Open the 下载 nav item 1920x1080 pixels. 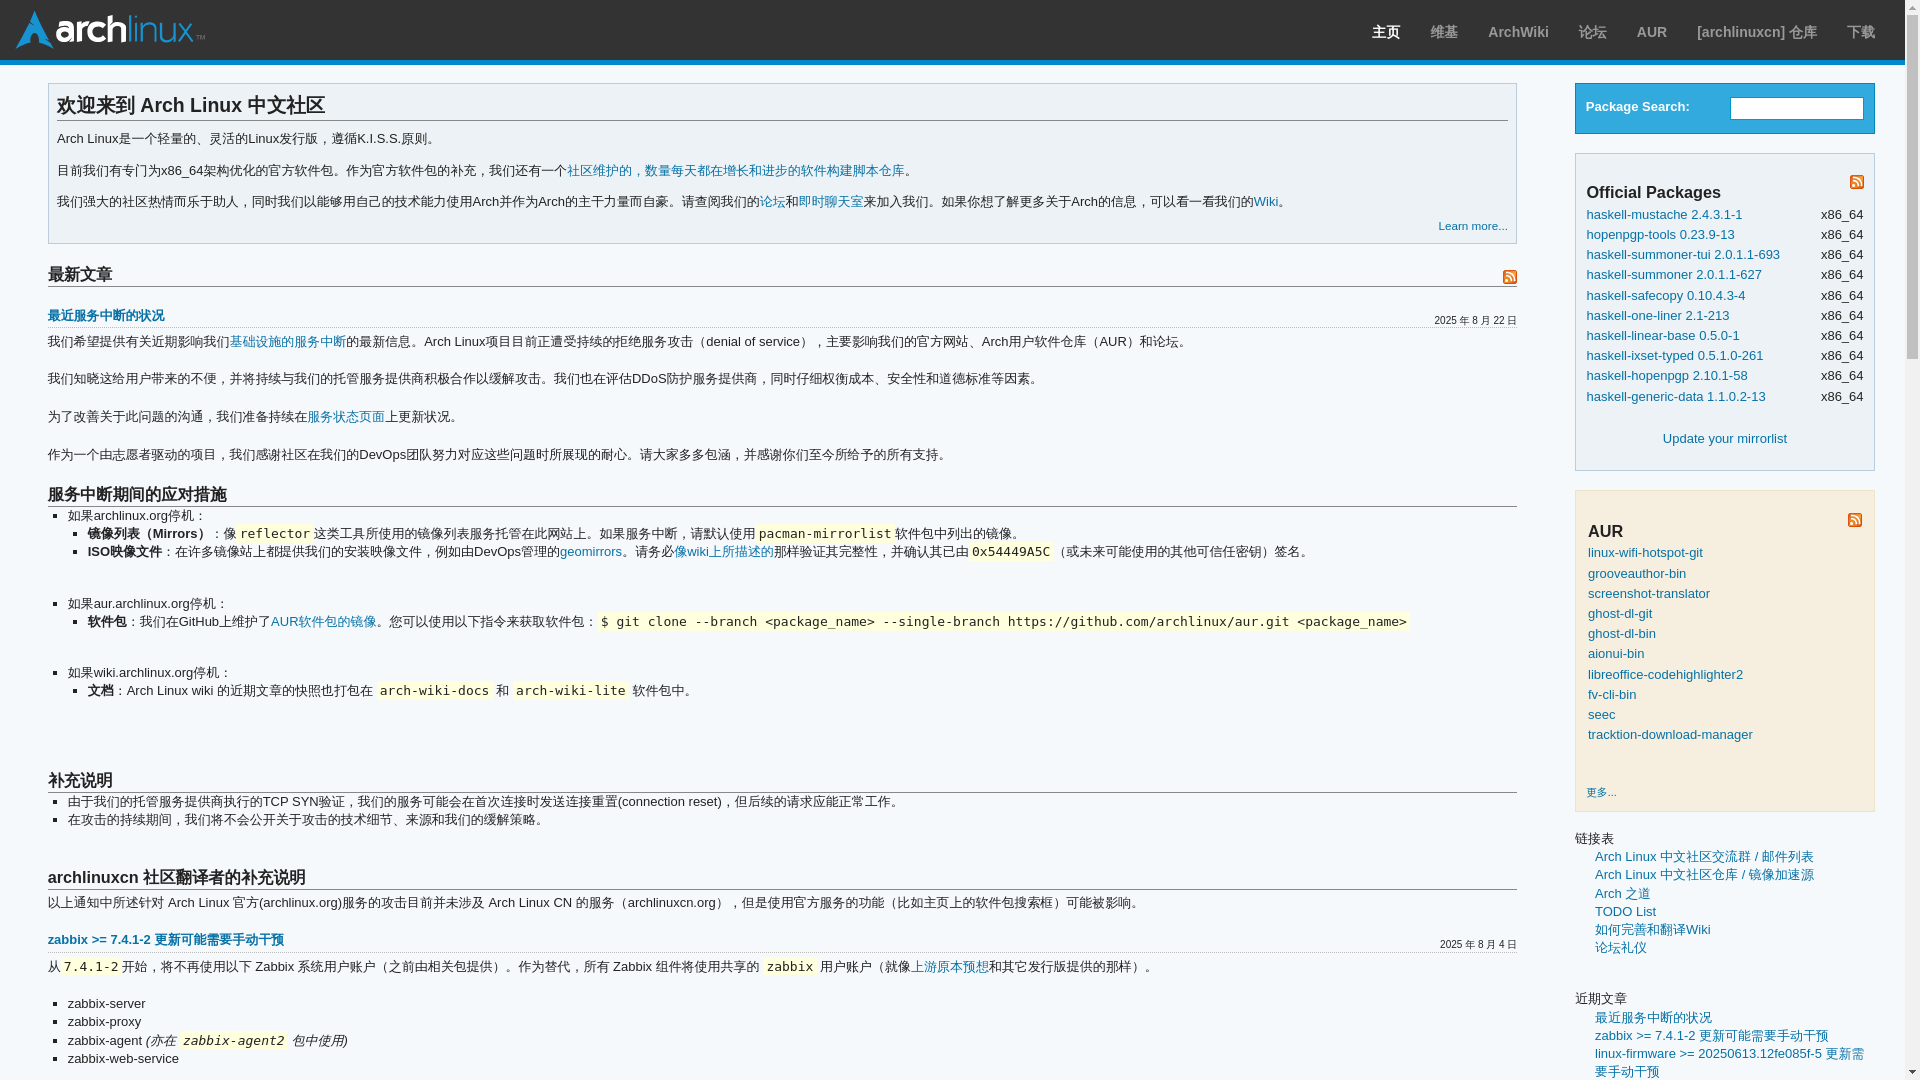[x=1860, y=32]
